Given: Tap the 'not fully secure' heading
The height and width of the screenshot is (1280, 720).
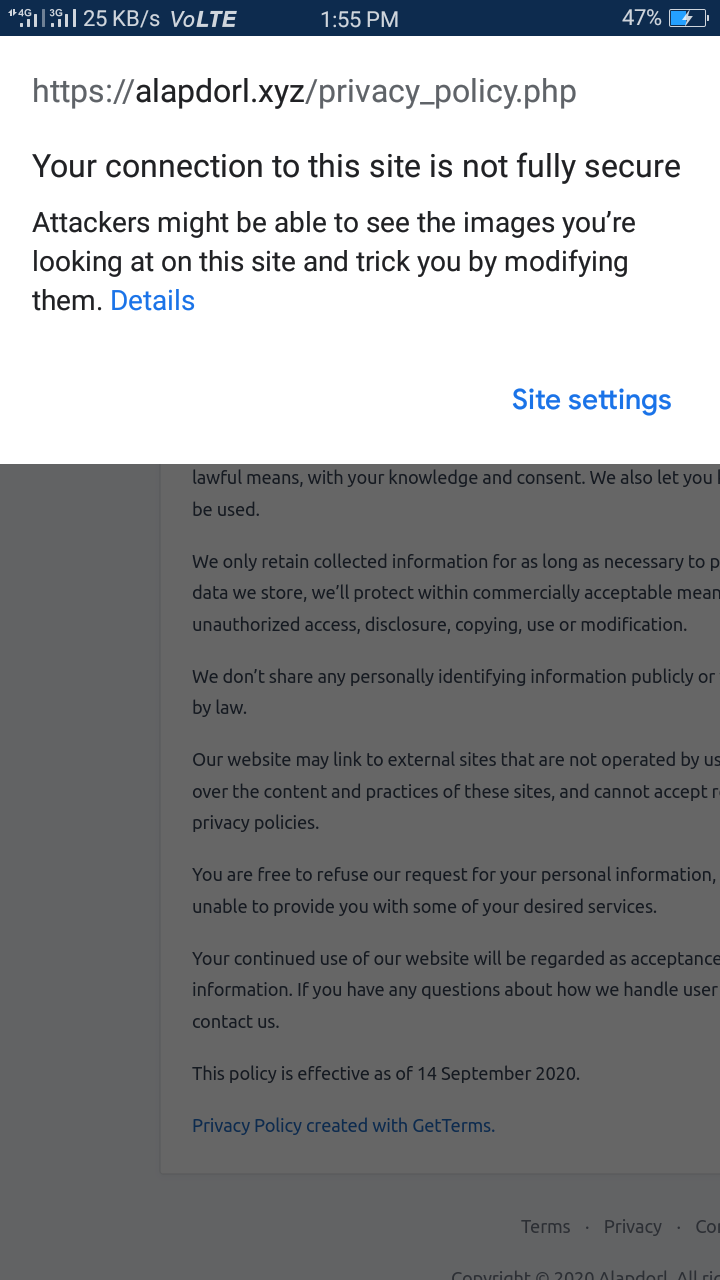Looking at the screenshot, I should pyautogui.click(x=356, y=166).
